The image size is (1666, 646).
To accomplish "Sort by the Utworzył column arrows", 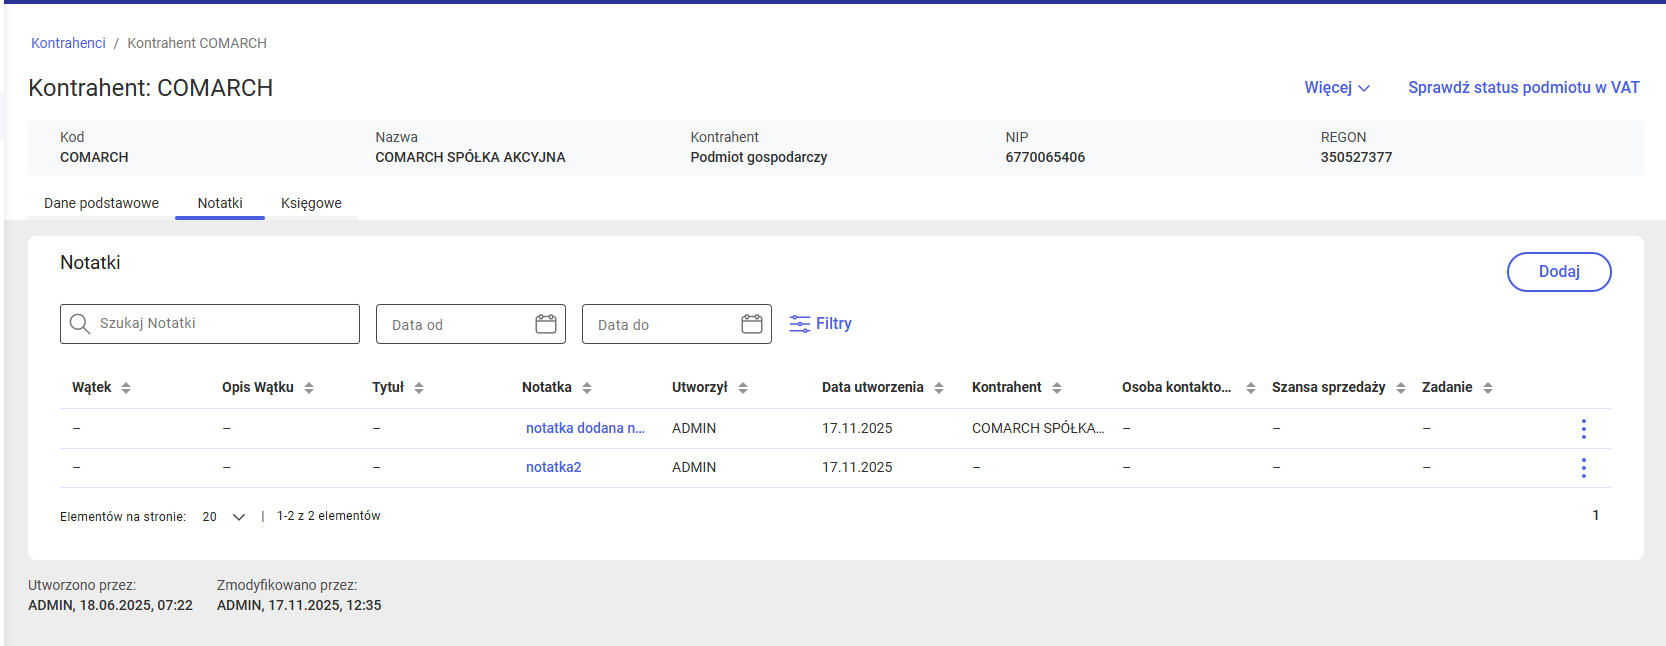I will point(743,388).
